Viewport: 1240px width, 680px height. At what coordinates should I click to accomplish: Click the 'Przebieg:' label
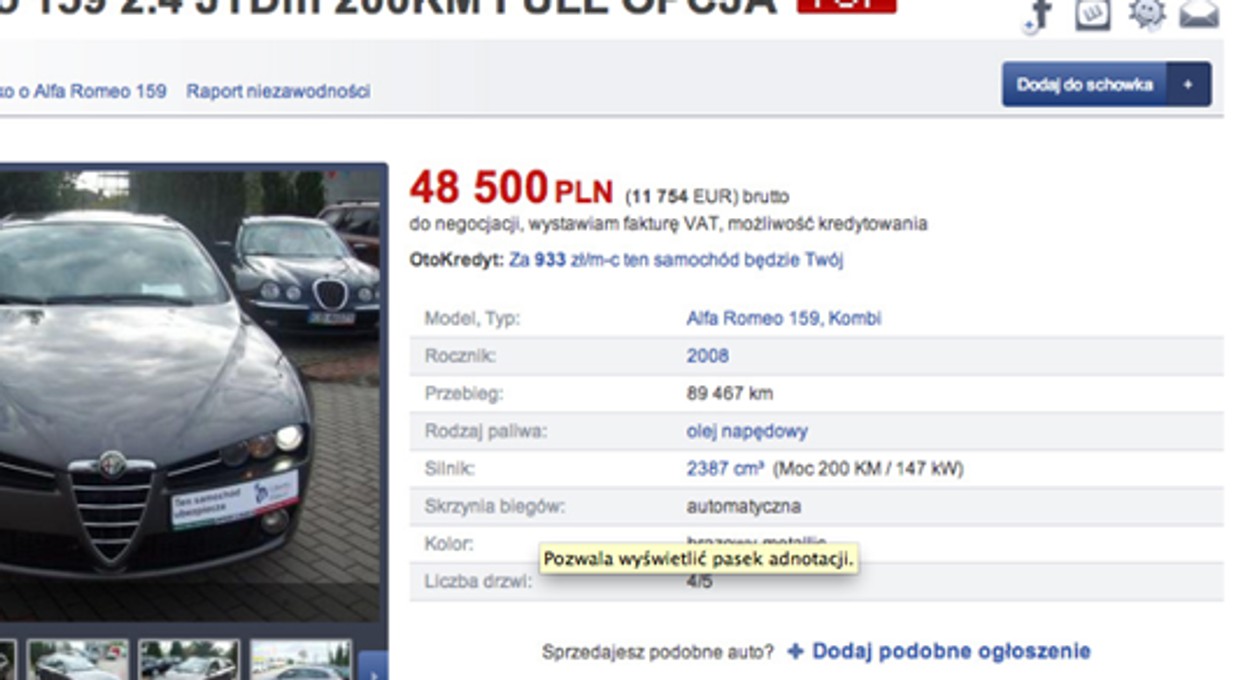pyautogui.click(x=464, y=394)
